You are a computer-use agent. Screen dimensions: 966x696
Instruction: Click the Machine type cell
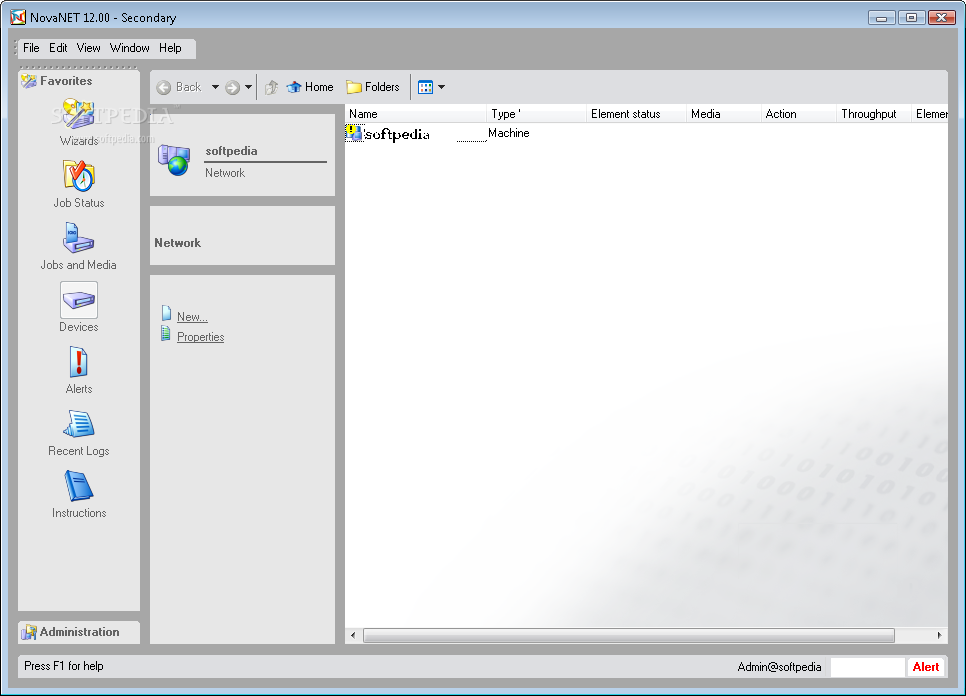point(509,133)
